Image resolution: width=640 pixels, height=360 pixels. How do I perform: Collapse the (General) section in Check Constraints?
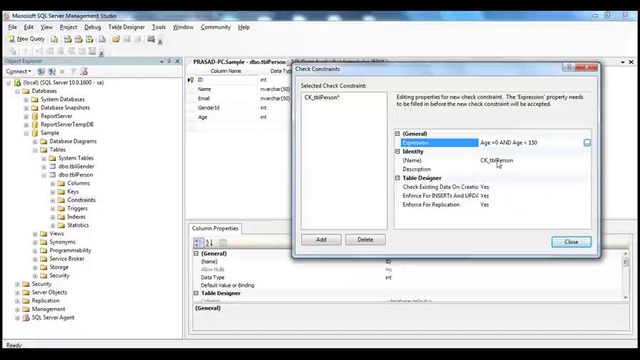(397, 133)
